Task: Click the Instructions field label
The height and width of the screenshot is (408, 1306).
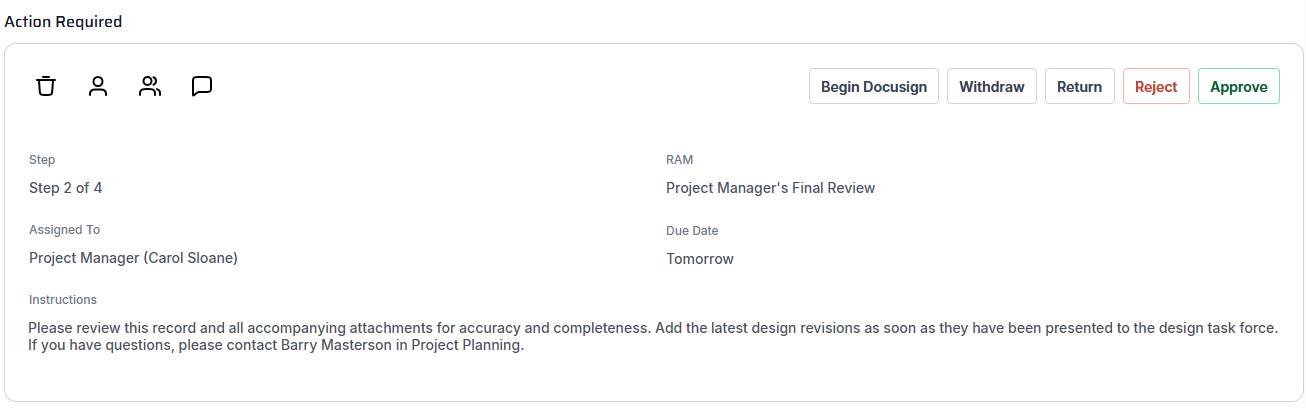Action: [x=63, y=300]
